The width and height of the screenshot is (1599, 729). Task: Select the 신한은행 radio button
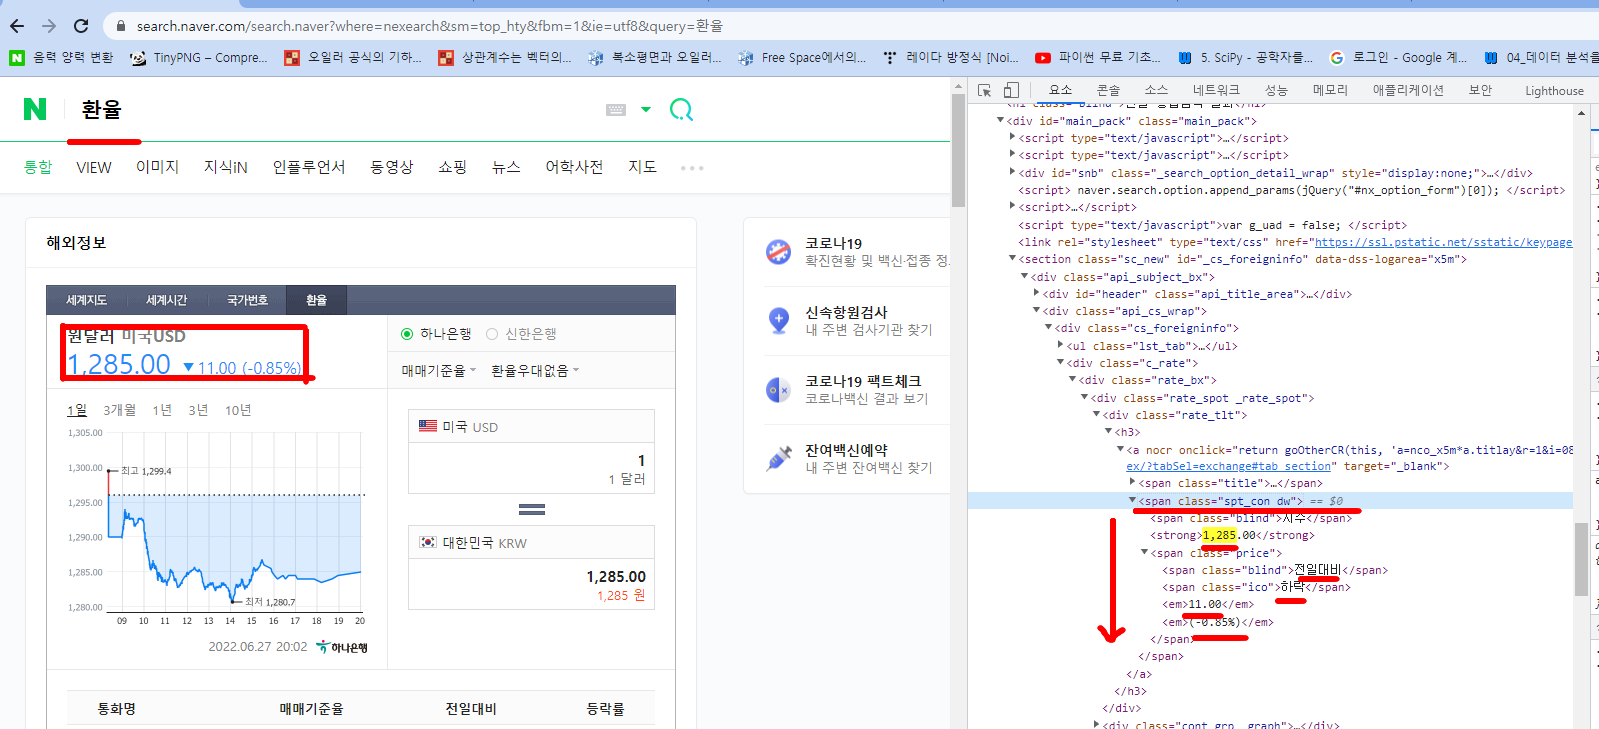(x=492, y=334)
